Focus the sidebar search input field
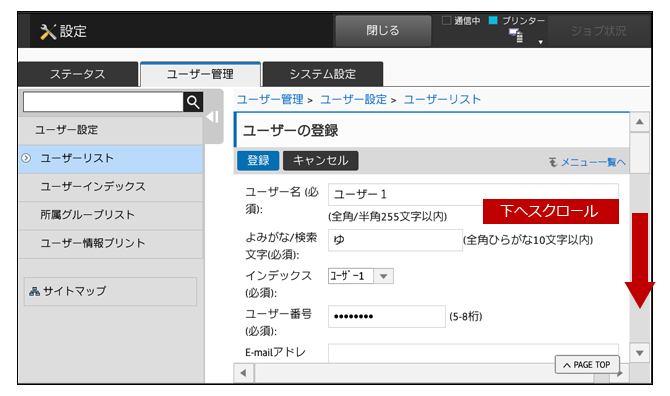This screenshot has width=670, height=396. 103,102
